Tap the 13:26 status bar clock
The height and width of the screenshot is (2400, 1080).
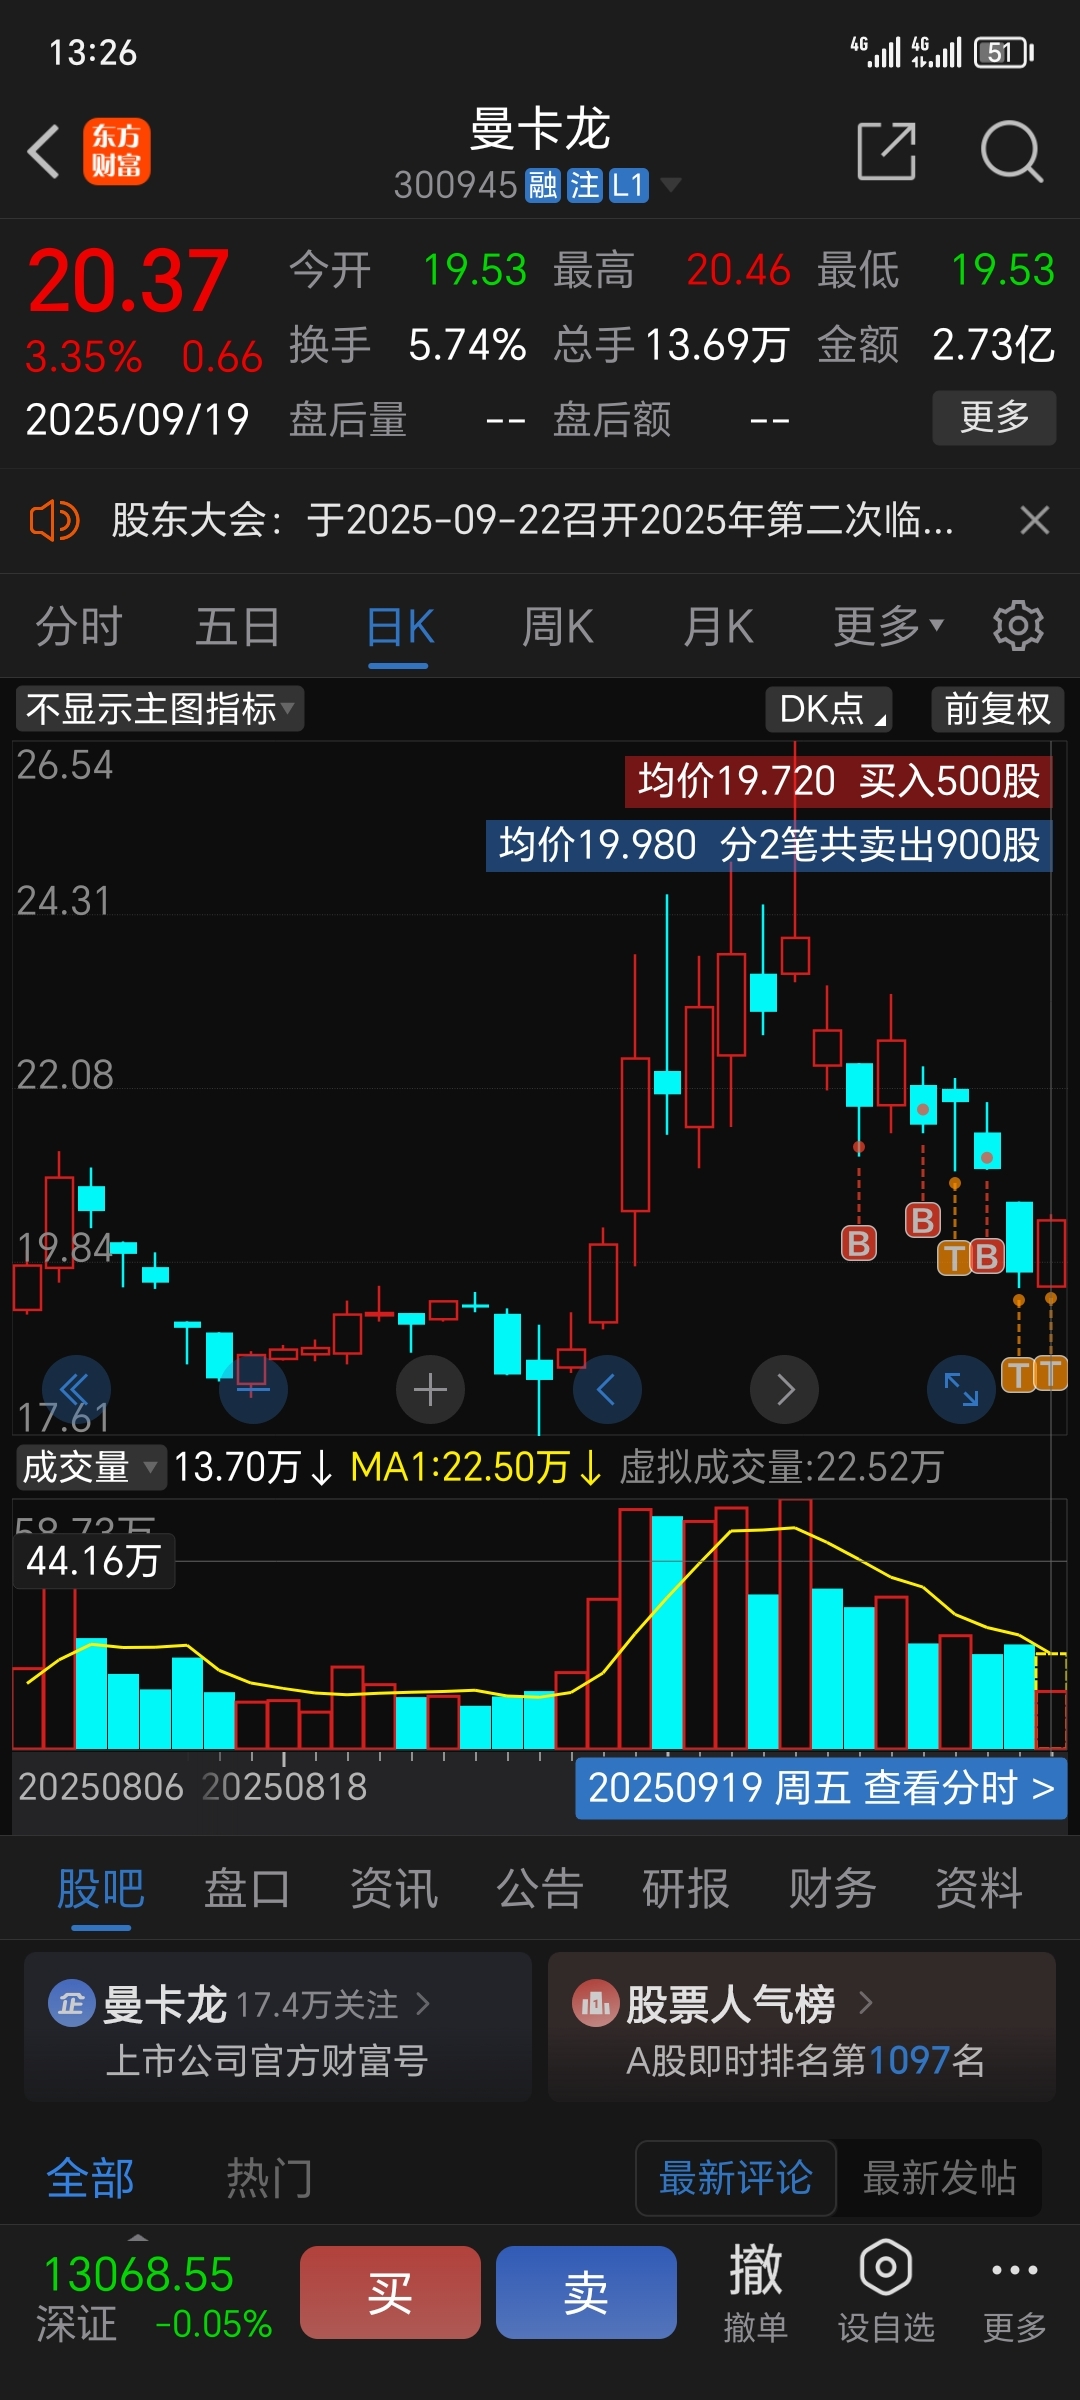(x=93, y=52)
